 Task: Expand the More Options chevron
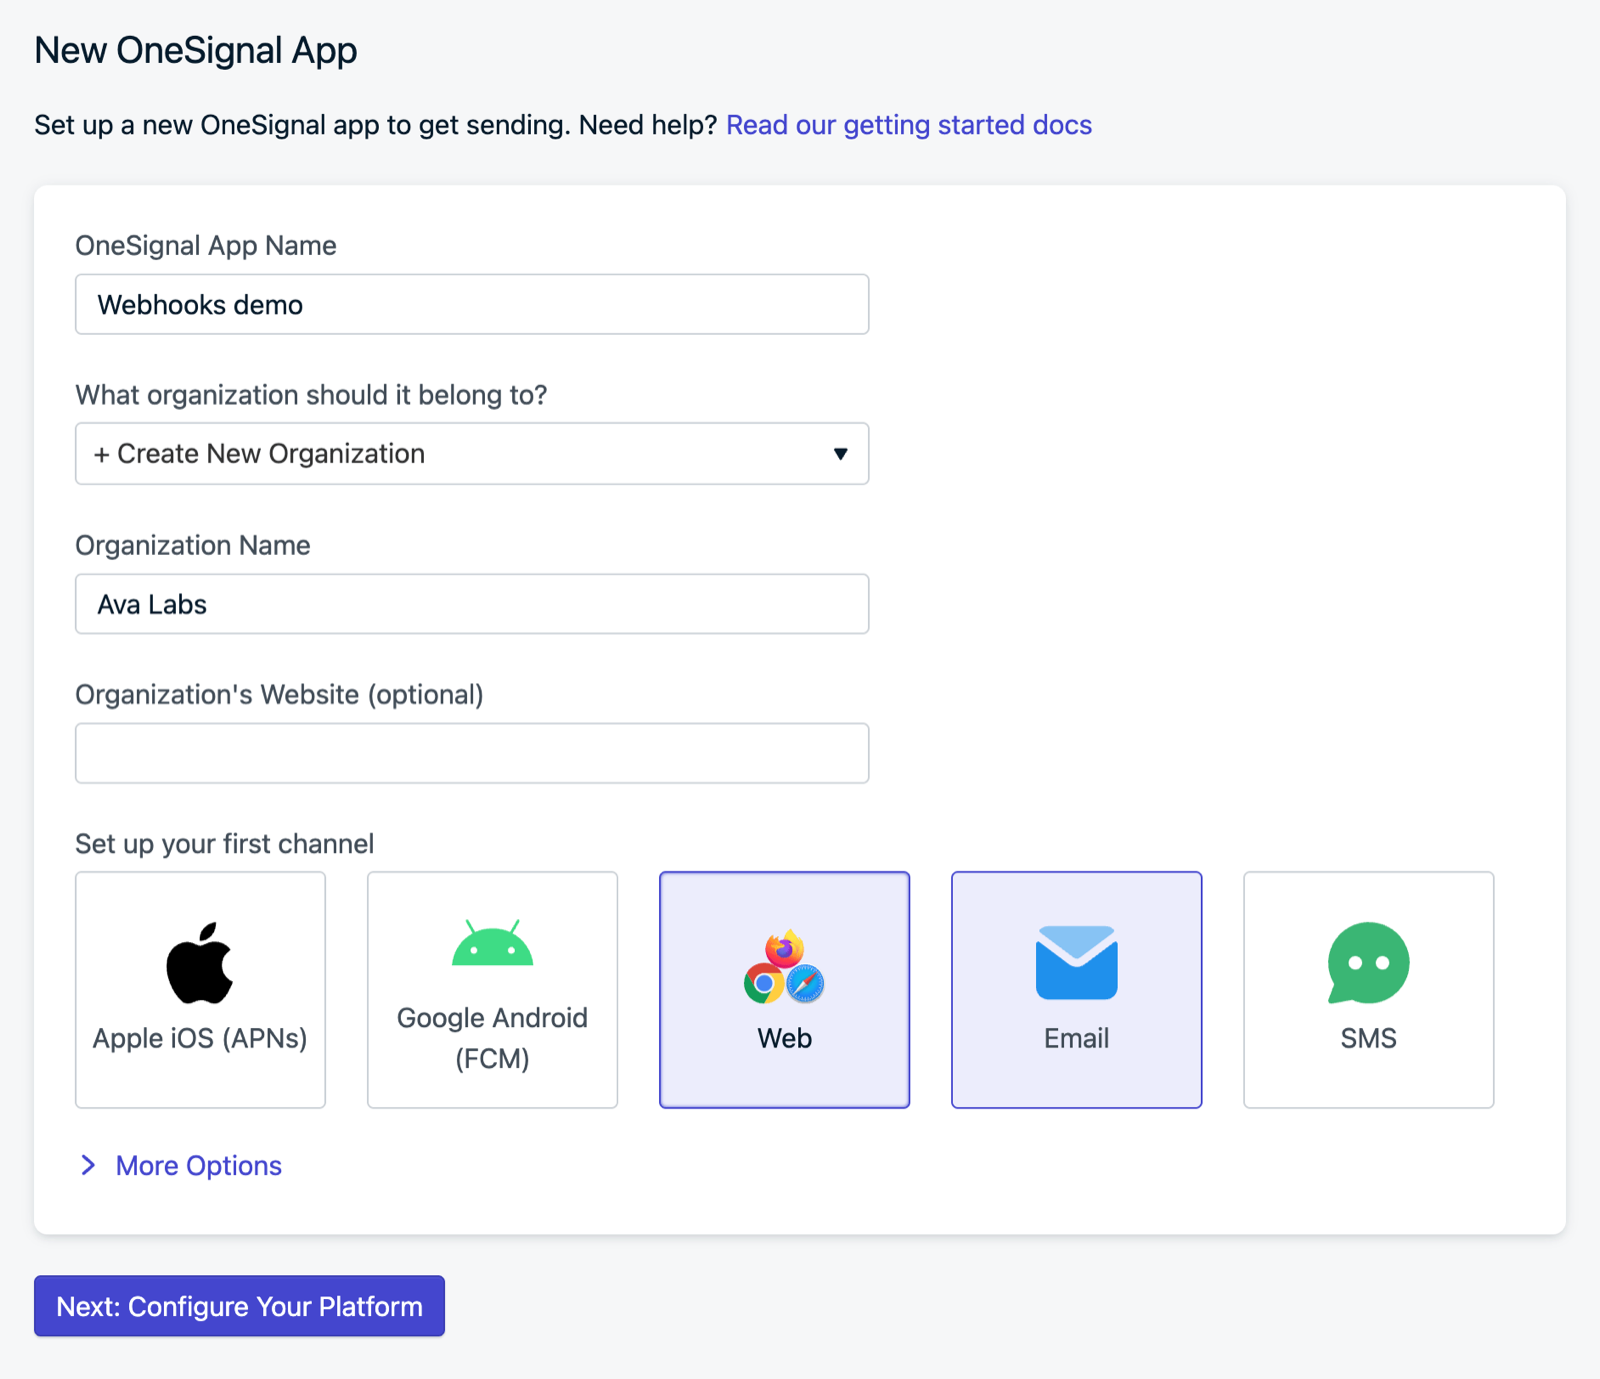[x=88, y=1165]
